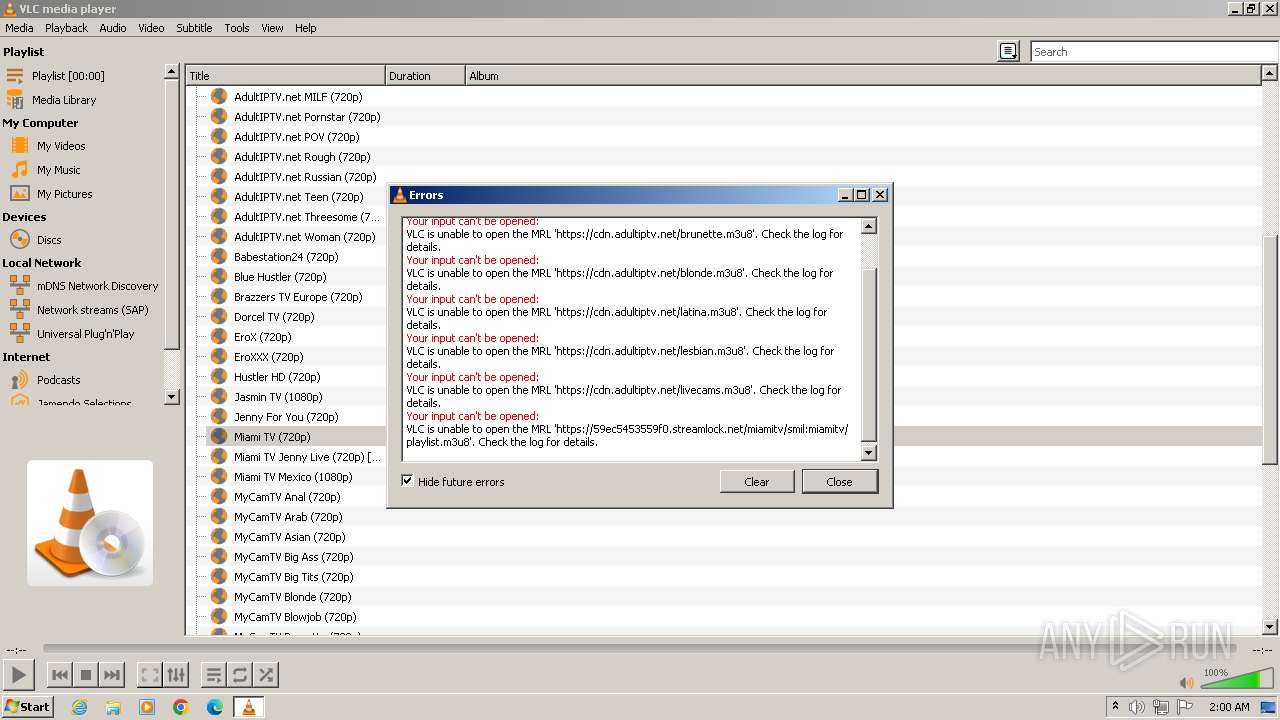Toggle playlist view icon in controls
This screenshot has height=720, width=1280.
pyautogui.click(x=214, y=675)
